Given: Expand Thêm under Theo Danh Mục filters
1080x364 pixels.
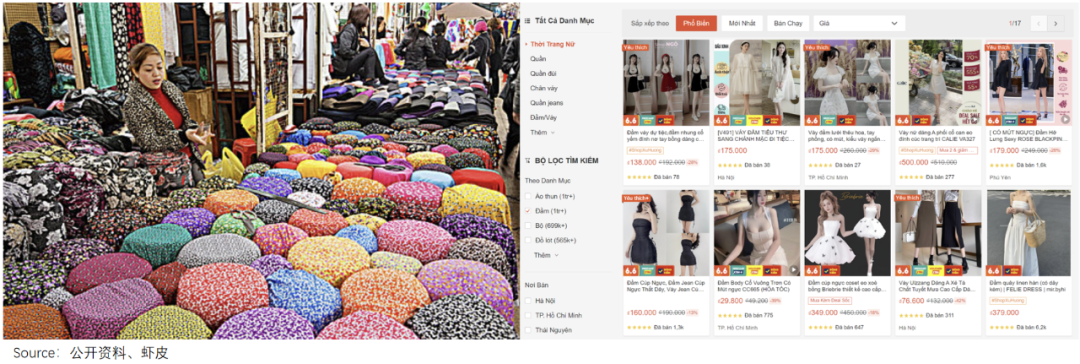Looking at the screenshot, I should click(546, 255).
